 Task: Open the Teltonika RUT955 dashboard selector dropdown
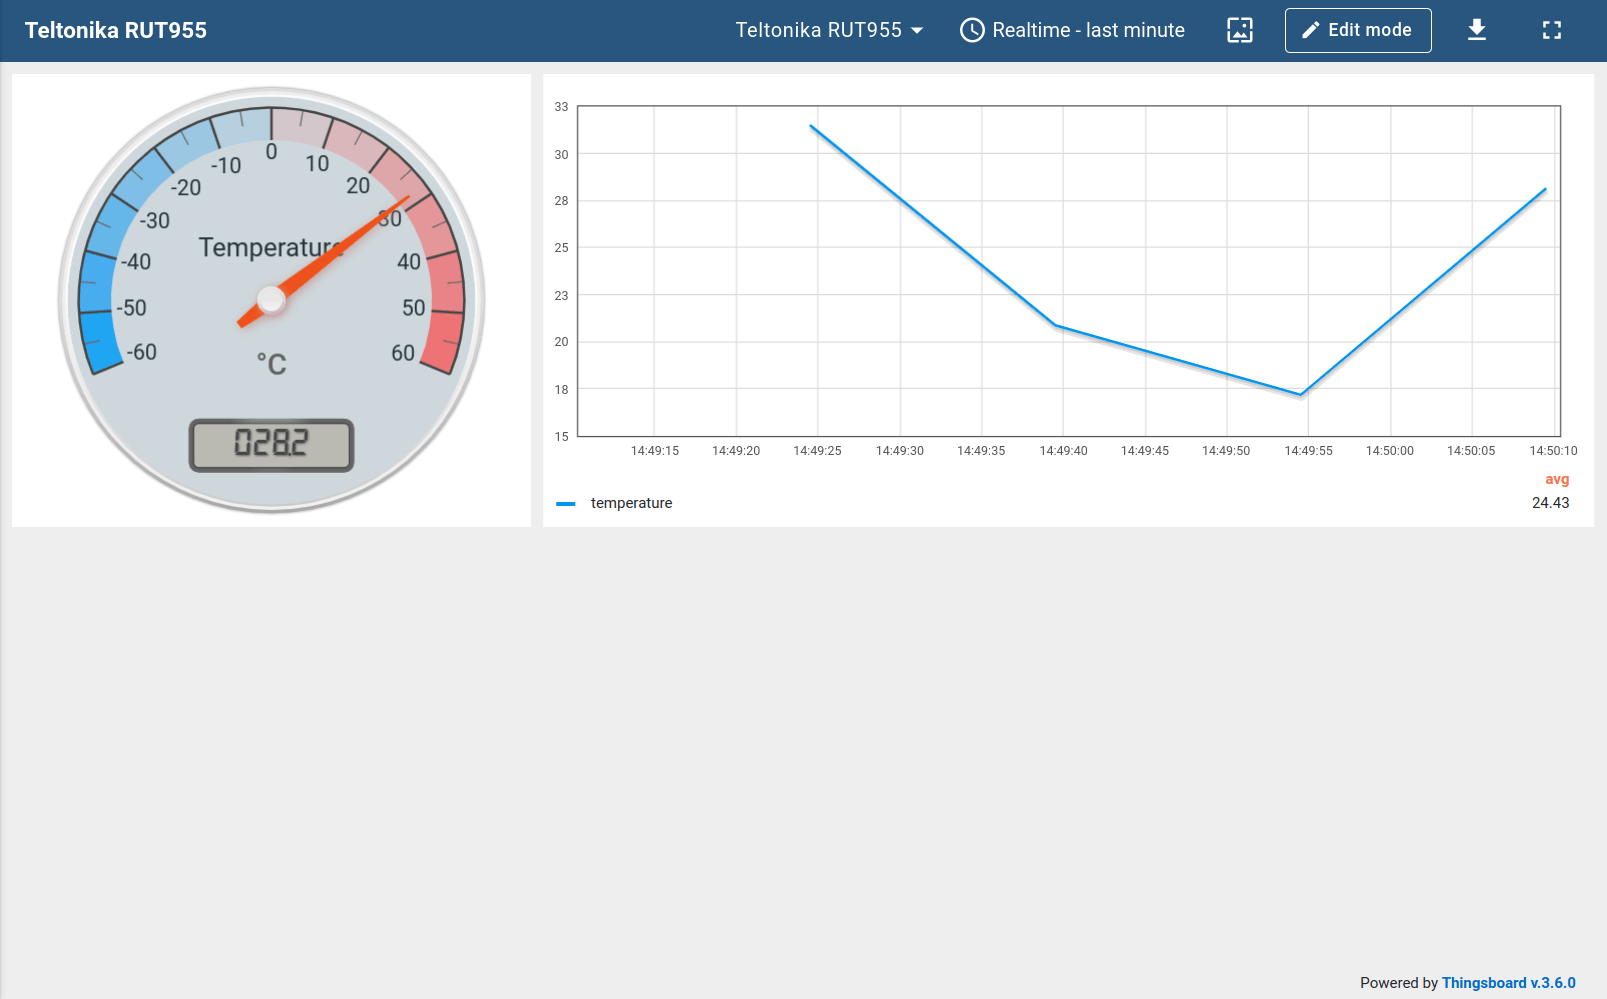point(828,30)
